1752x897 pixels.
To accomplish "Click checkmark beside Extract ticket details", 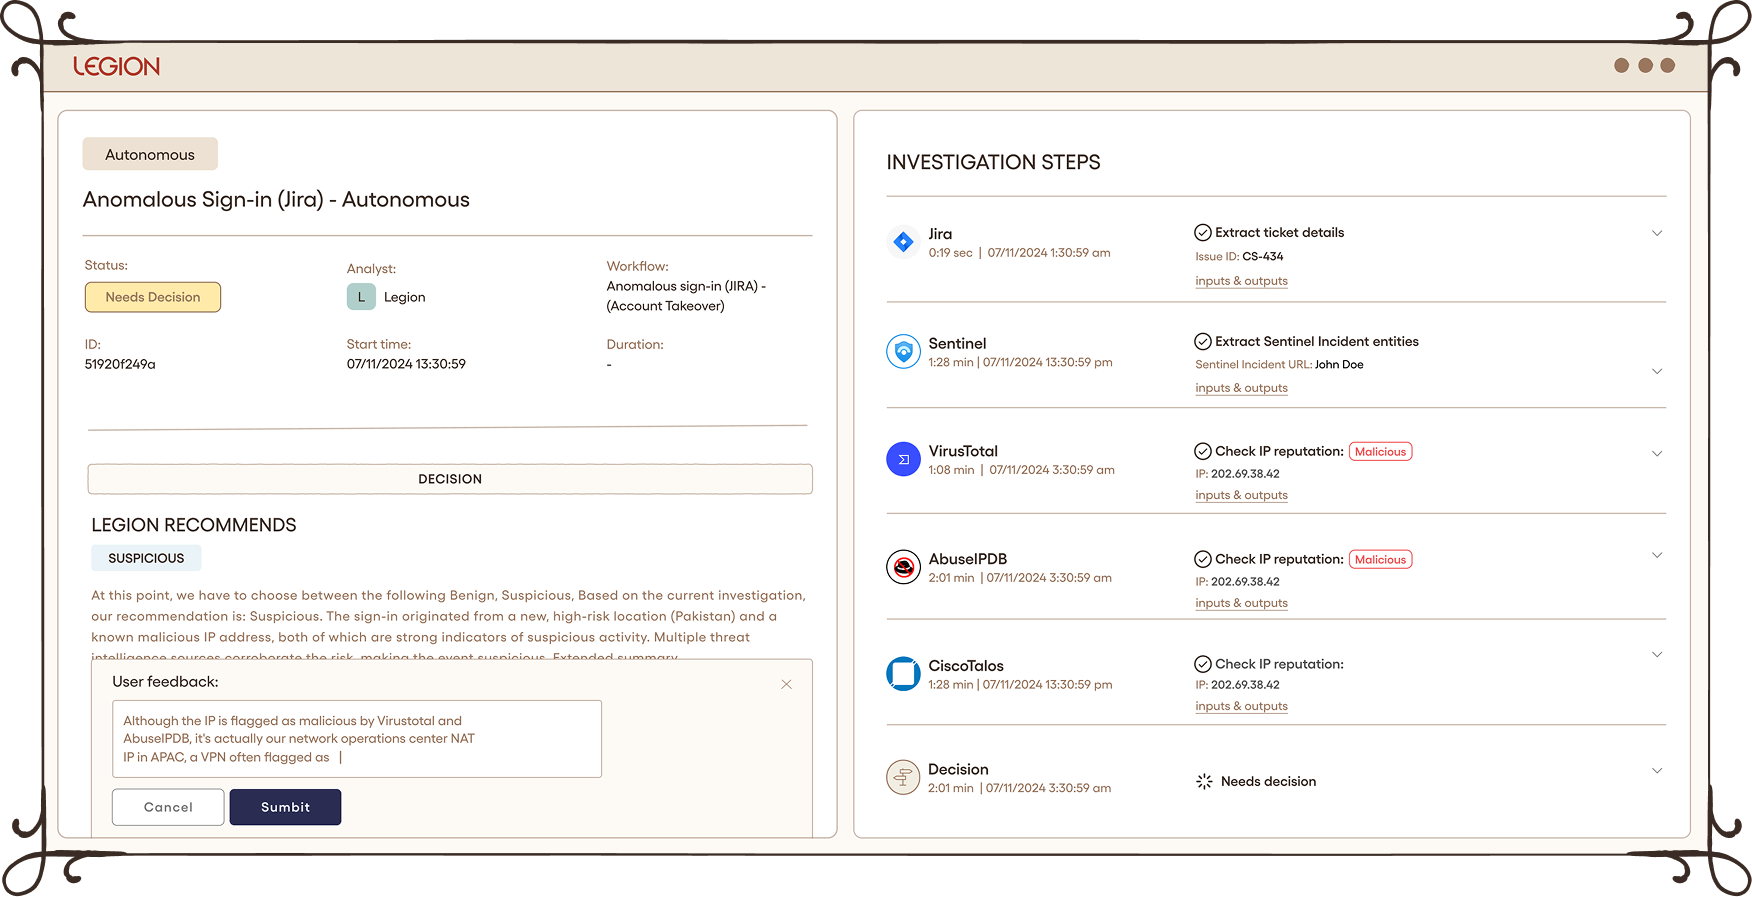I will coord(1203,233).
